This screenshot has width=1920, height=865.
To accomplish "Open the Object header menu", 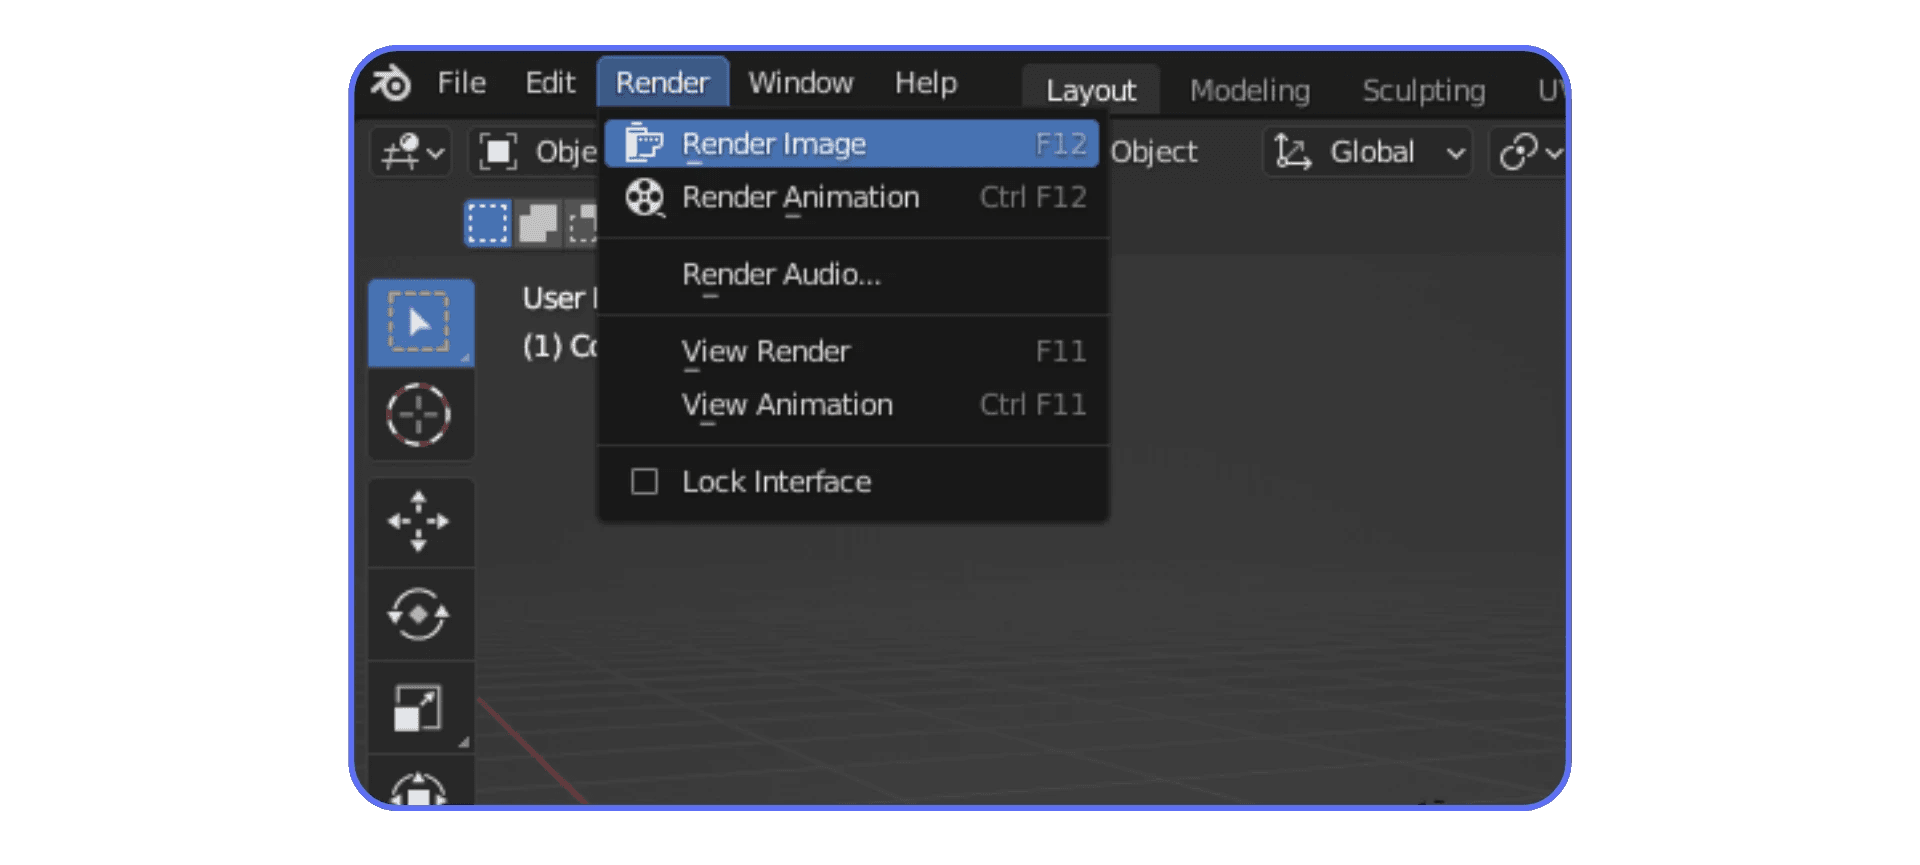I will click(x=1154, y=152).
